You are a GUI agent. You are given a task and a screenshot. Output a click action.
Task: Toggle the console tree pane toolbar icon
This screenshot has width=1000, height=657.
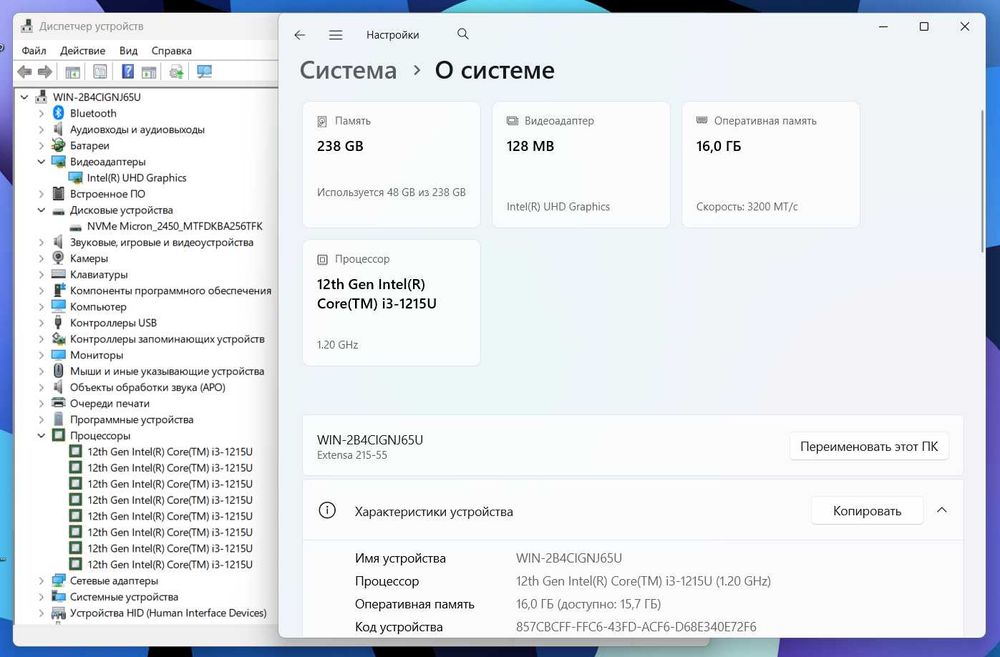(73, 72)
